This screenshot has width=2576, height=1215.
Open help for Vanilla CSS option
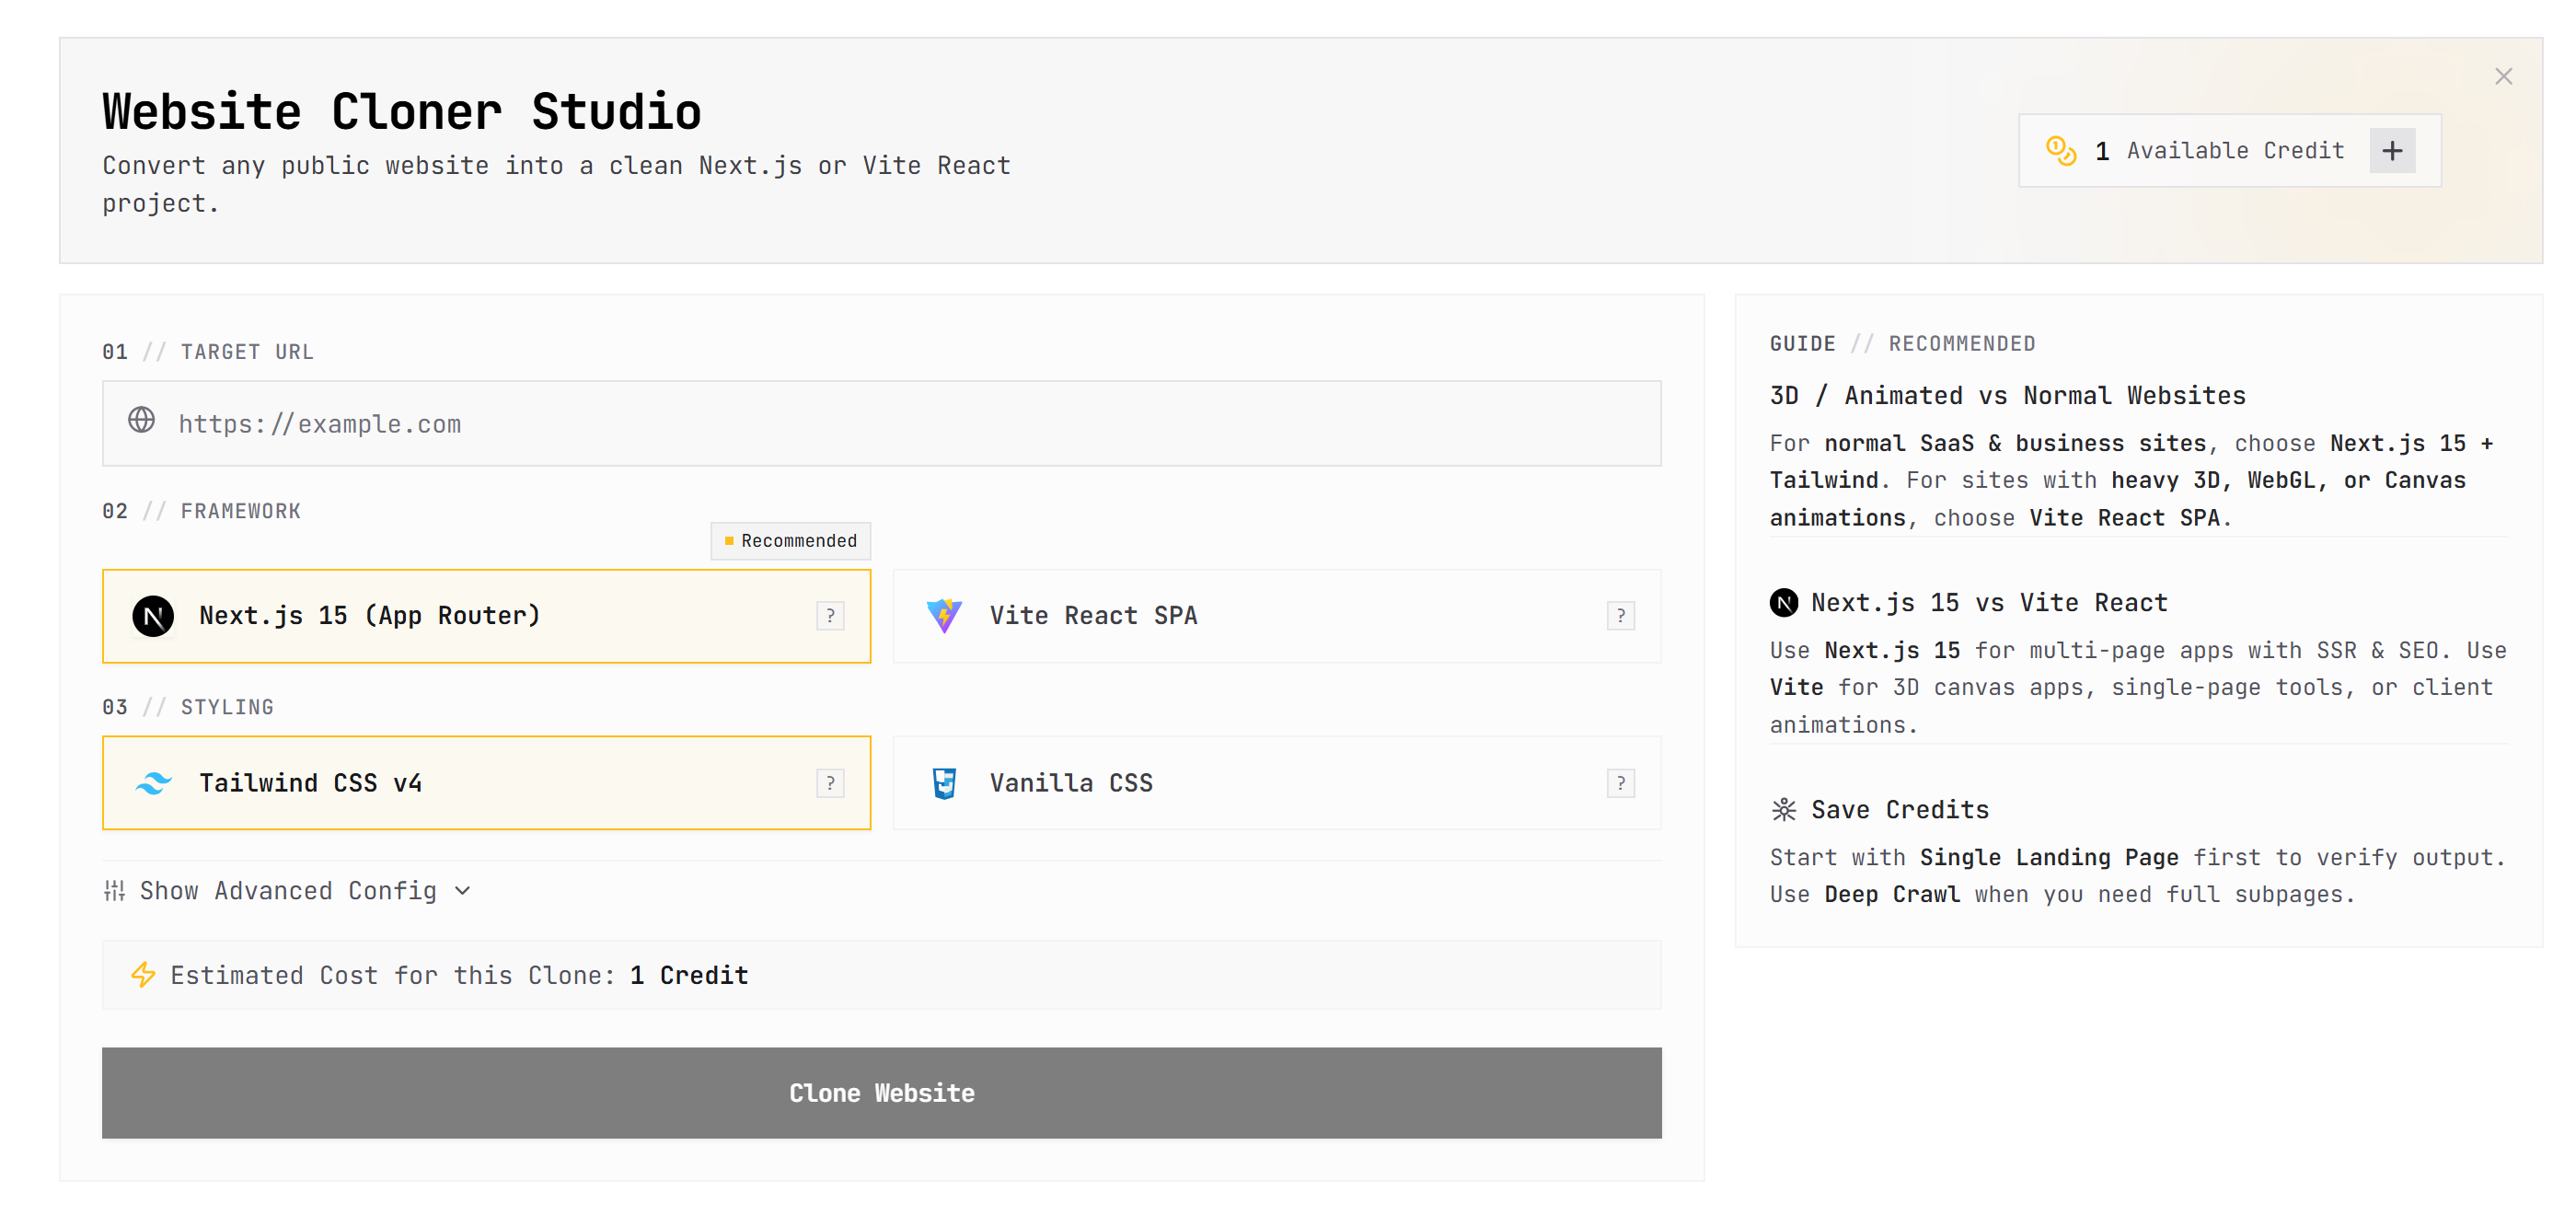tap(1621, 783)
